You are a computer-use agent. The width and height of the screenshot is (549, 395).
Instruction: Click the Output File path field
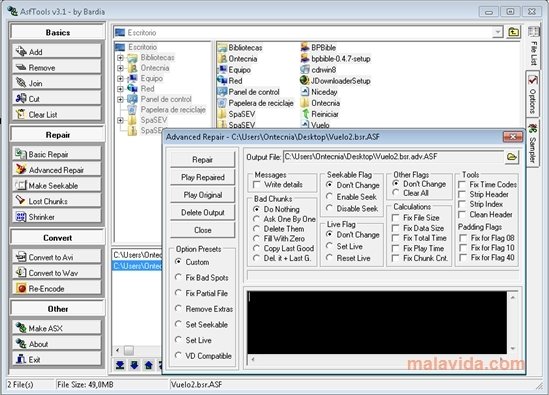point(393,157)
